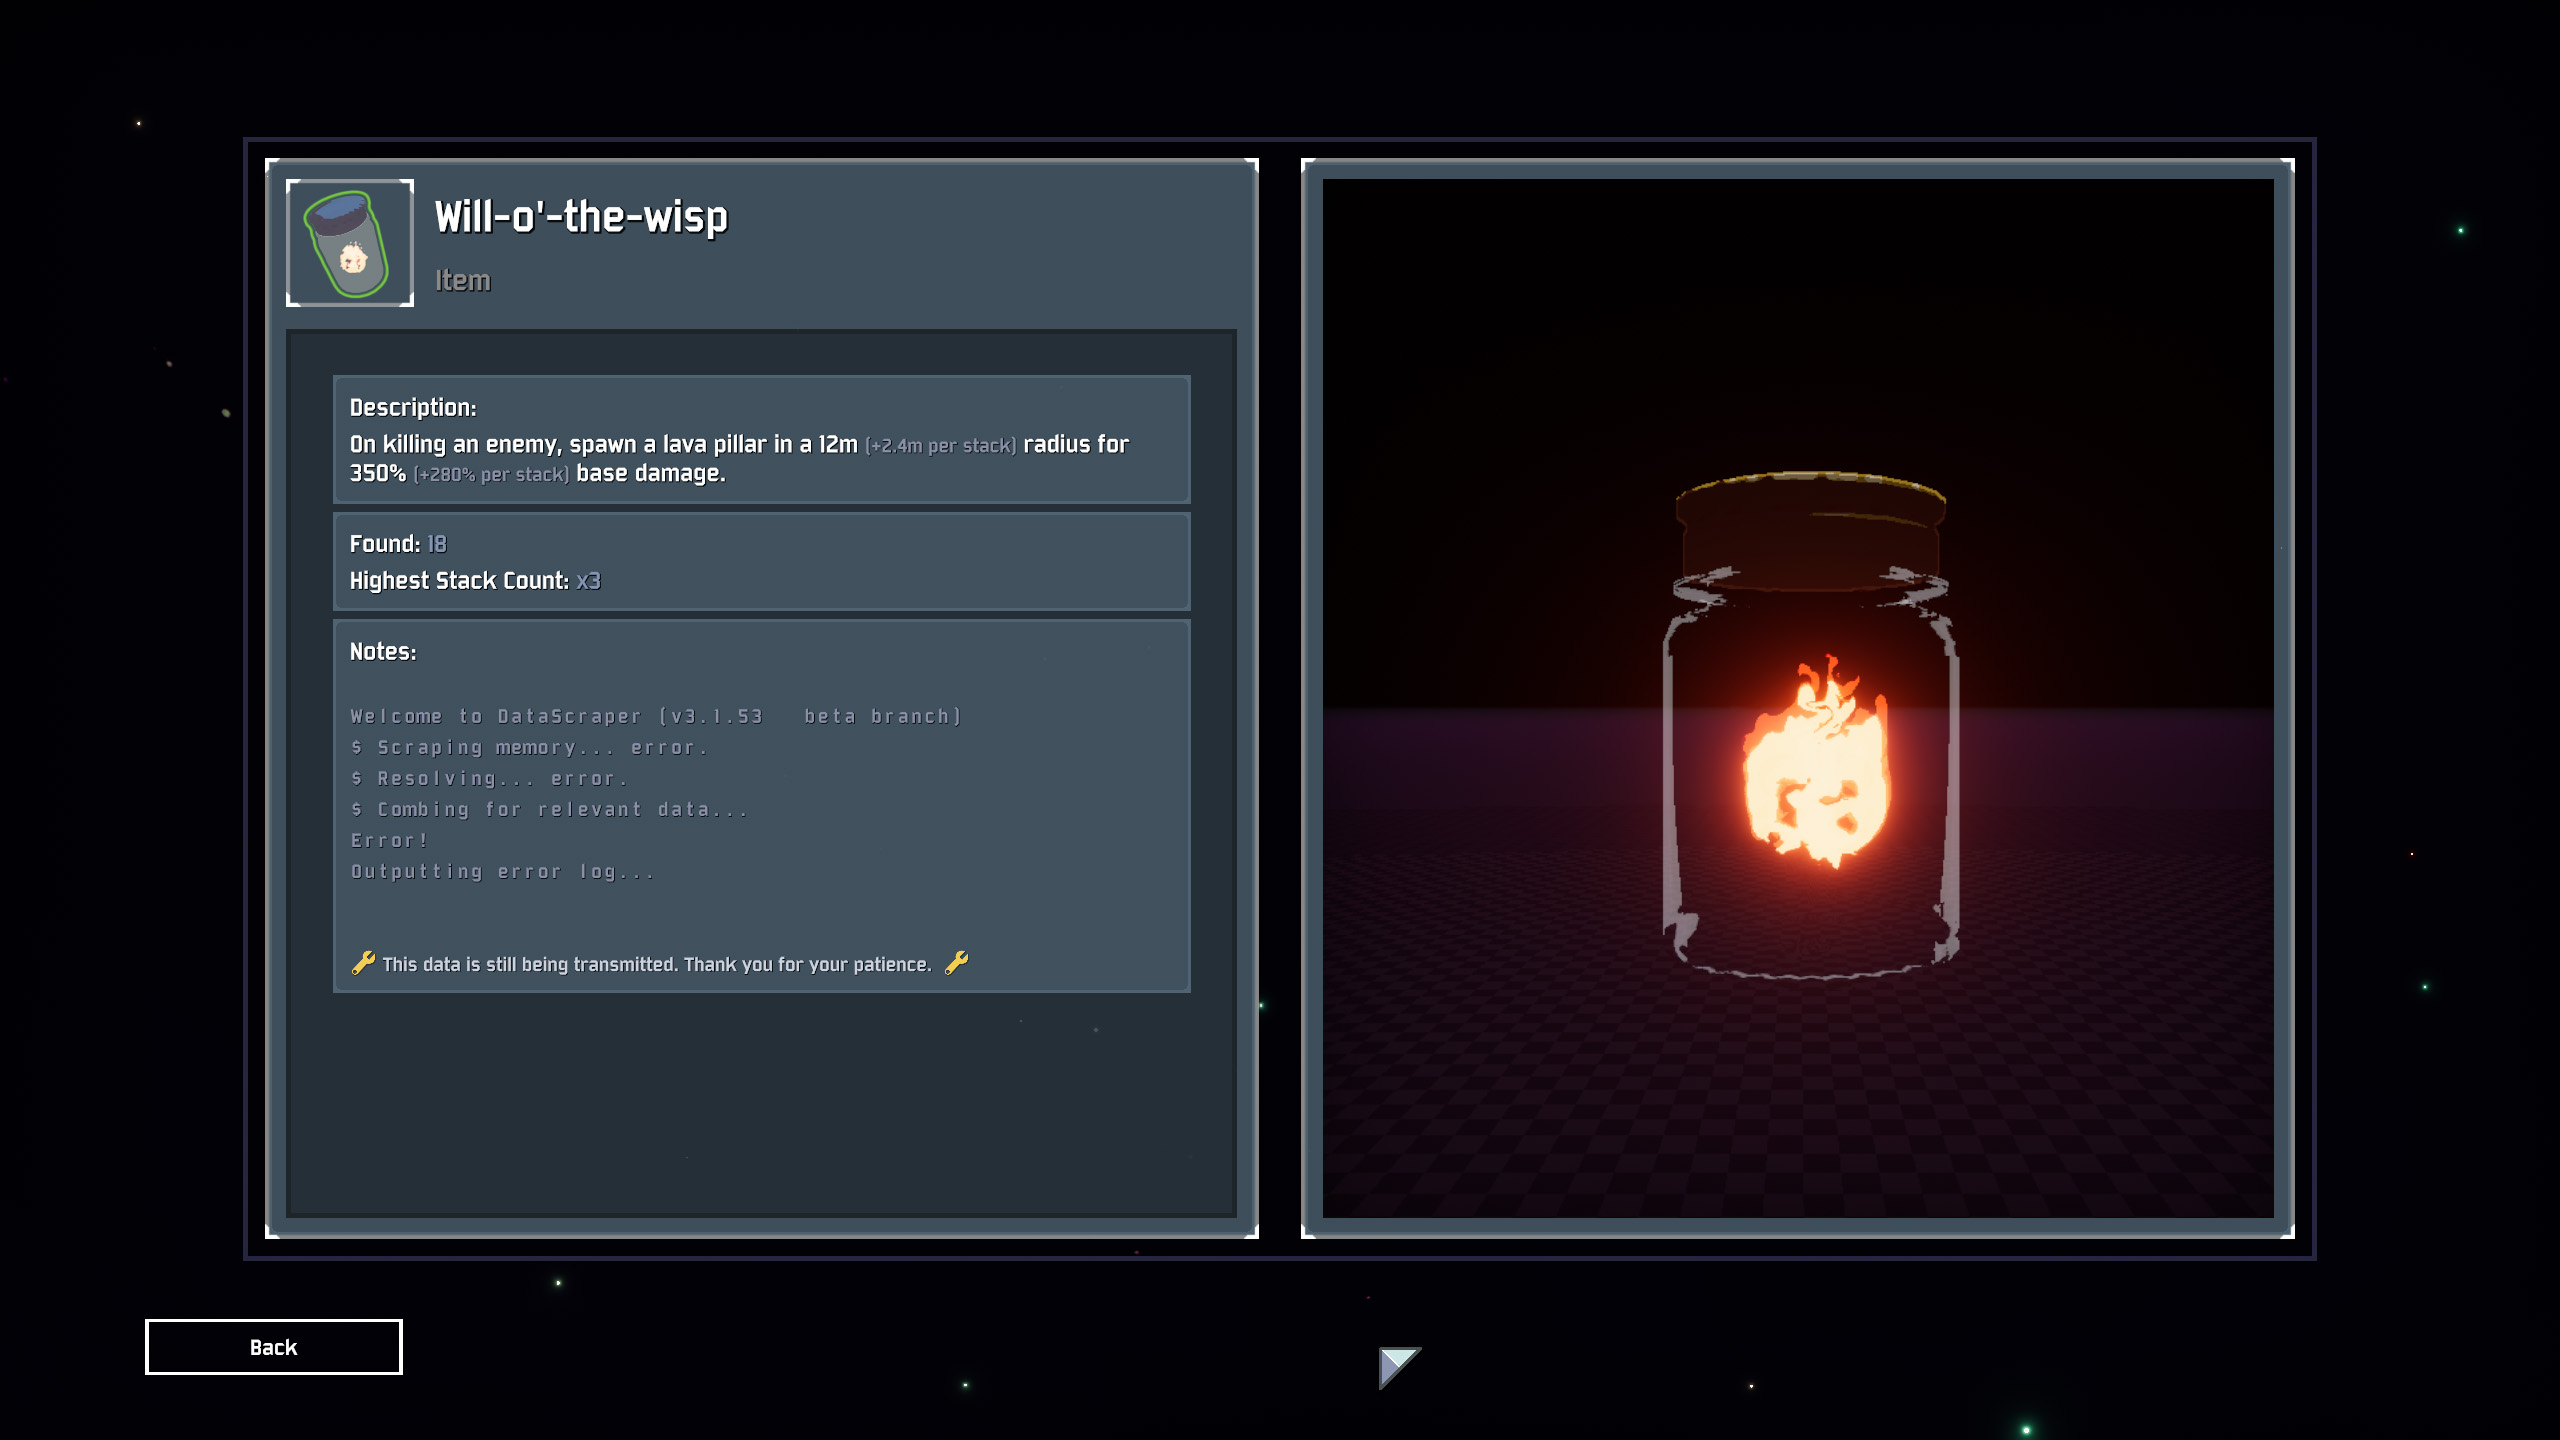Click the Item category label

click(x=462, y=280)
